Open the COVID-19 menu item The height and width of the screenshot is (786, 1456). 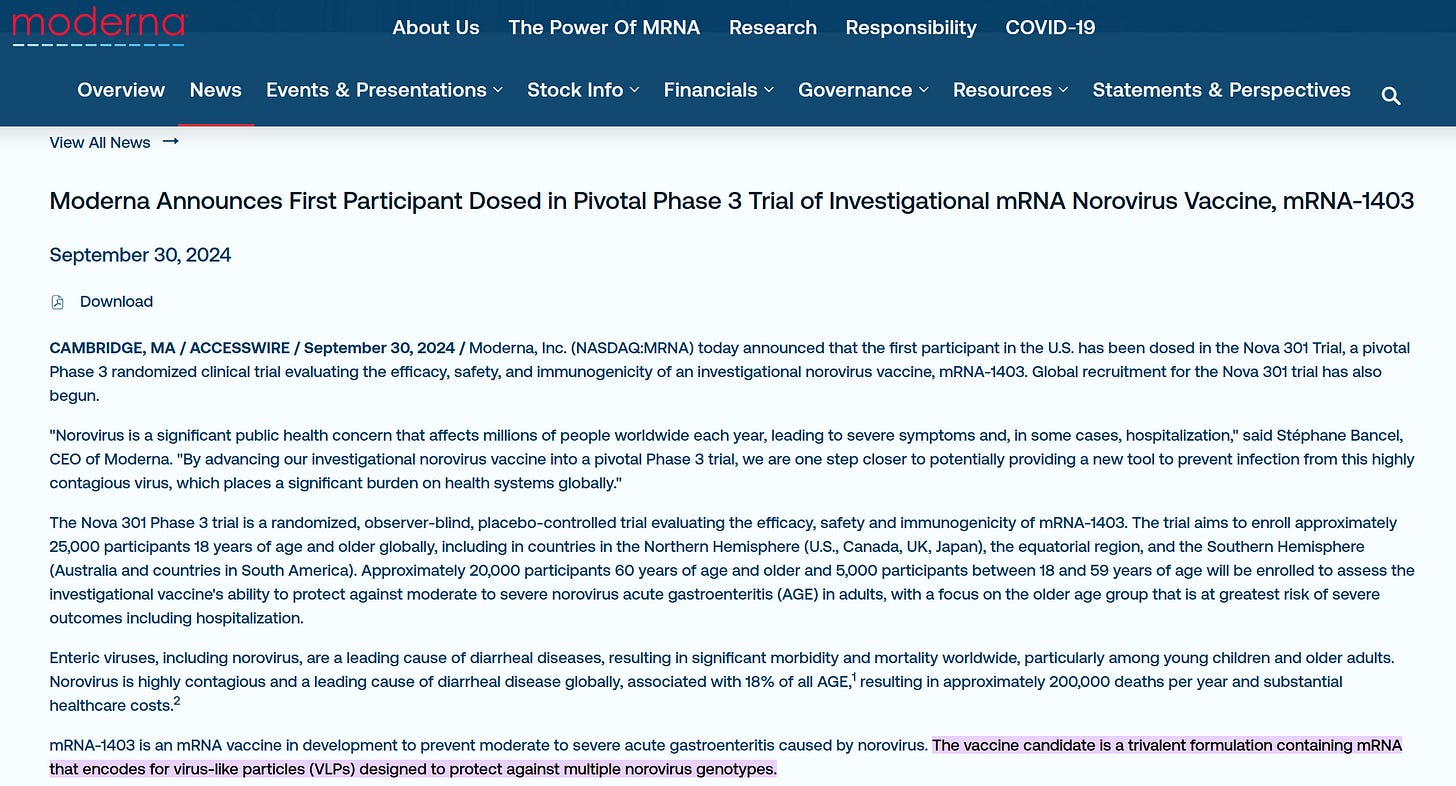point(1050,28)
